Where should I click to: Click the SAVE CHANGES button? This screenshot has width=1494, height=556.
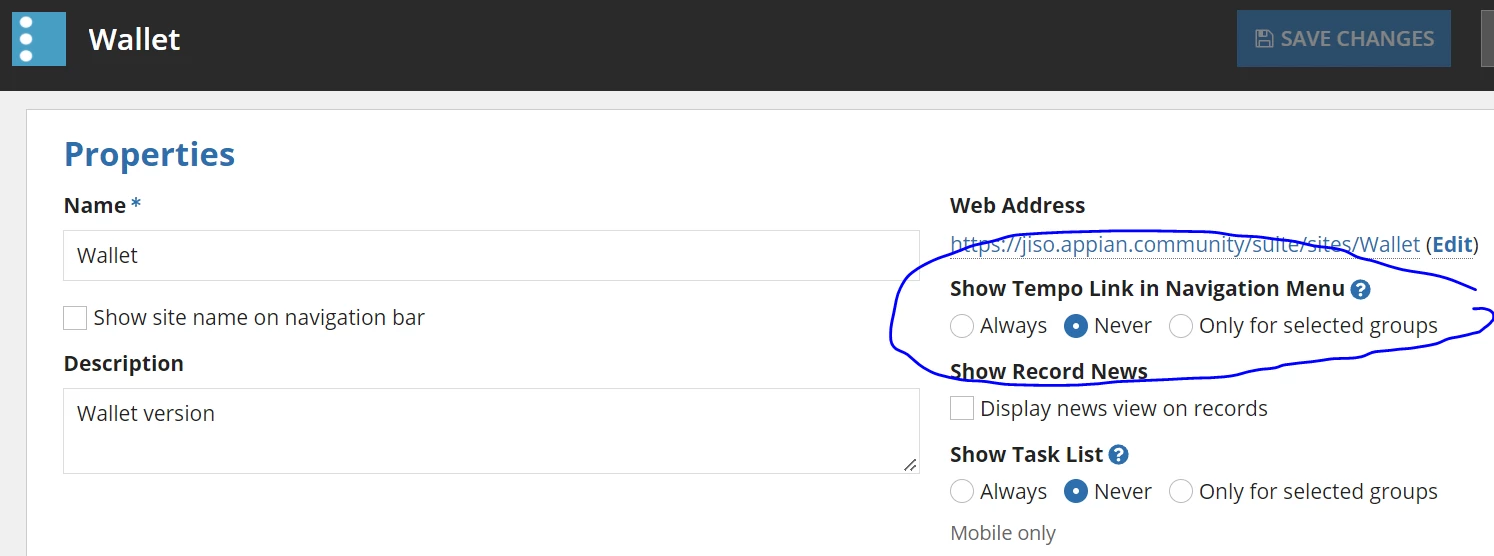(1344, 39)
